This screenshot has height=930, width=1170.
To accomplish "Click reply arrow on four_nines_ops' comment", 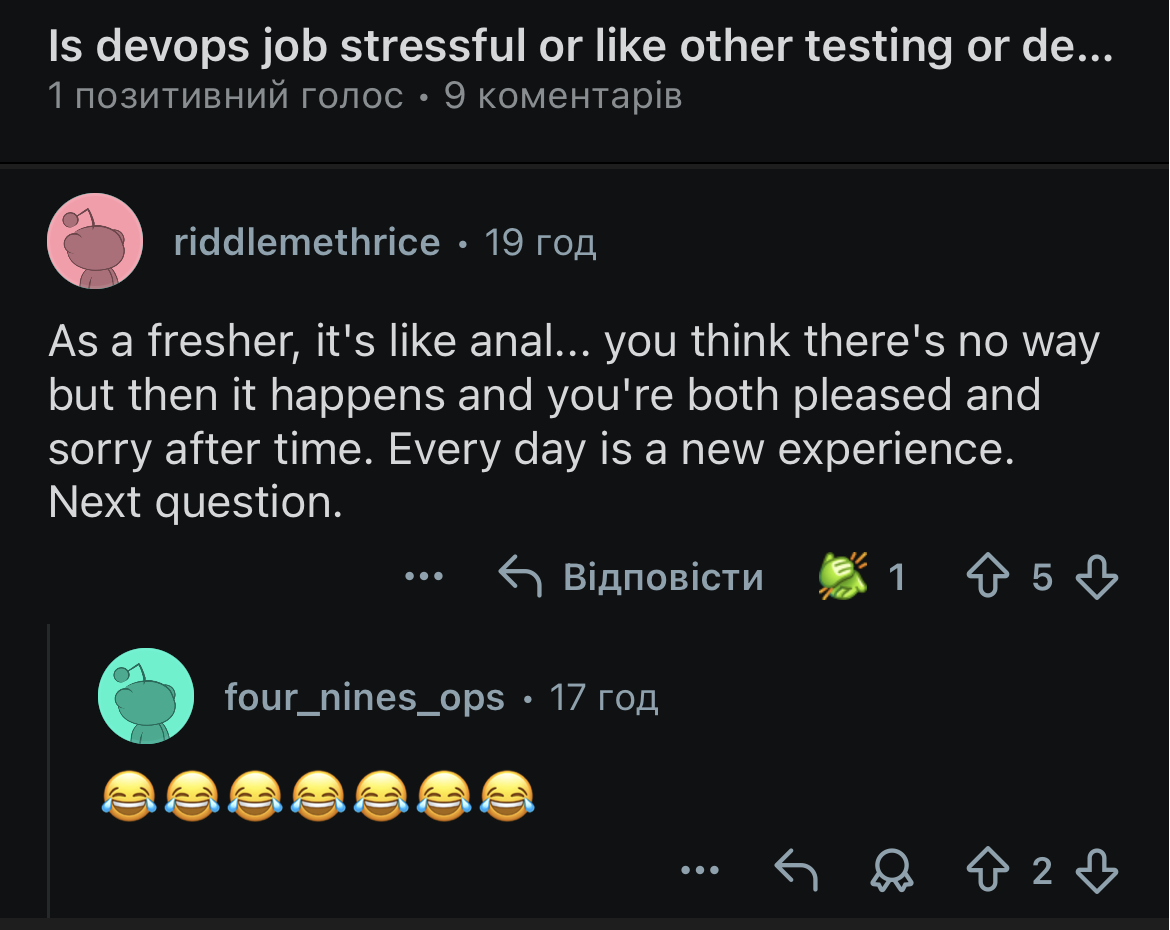I will (x=797, y=870).
